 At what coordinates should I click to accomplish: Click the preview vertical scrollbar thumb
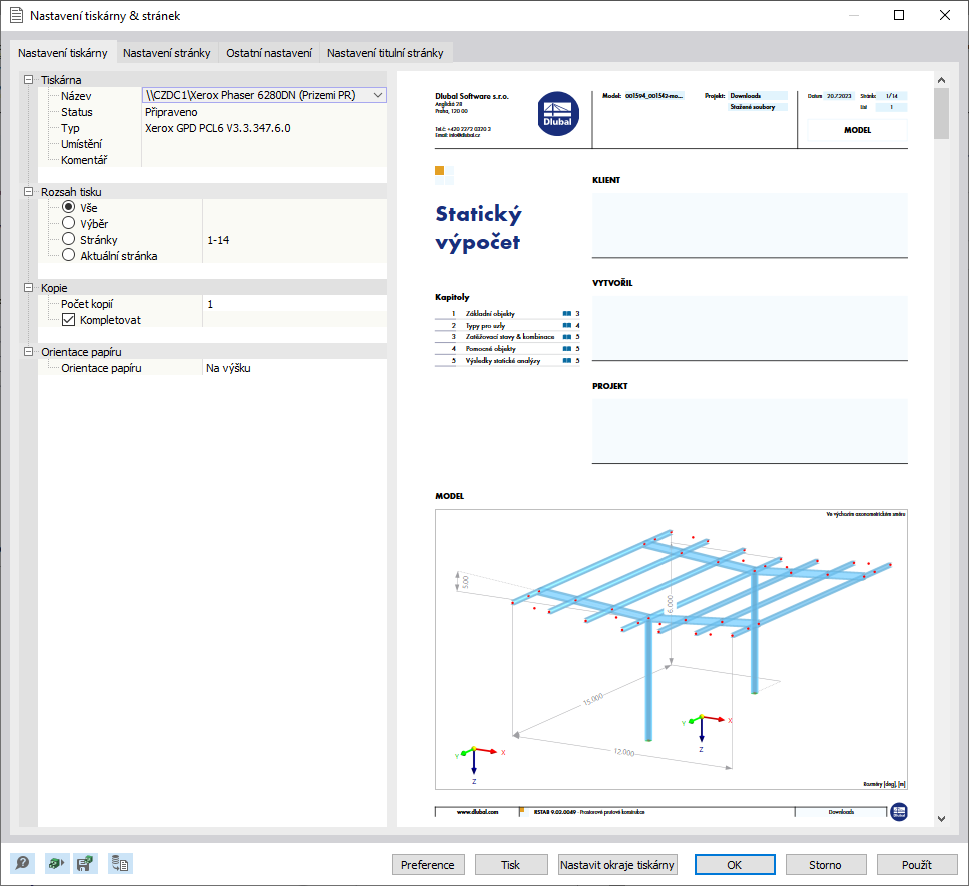(x=941, y=113)
